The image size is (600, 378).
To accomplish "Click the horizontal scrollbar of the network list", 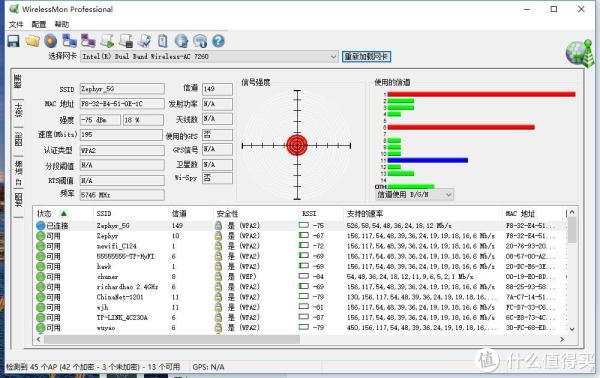I will coord(172,339).
